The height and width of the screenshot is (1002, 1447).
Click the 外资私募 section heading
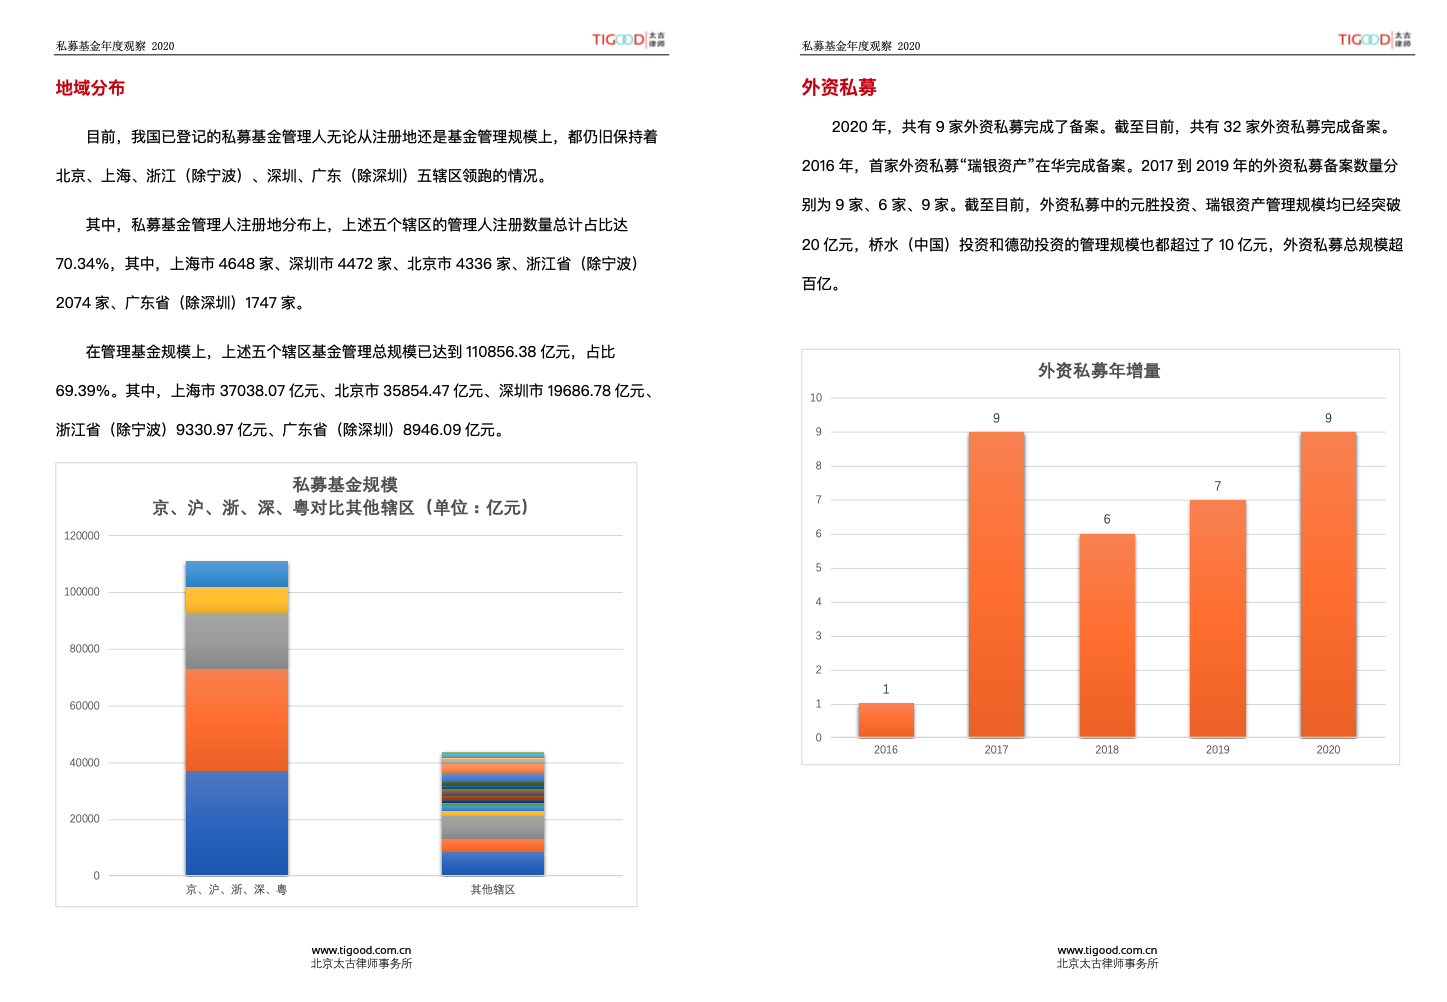838,88
